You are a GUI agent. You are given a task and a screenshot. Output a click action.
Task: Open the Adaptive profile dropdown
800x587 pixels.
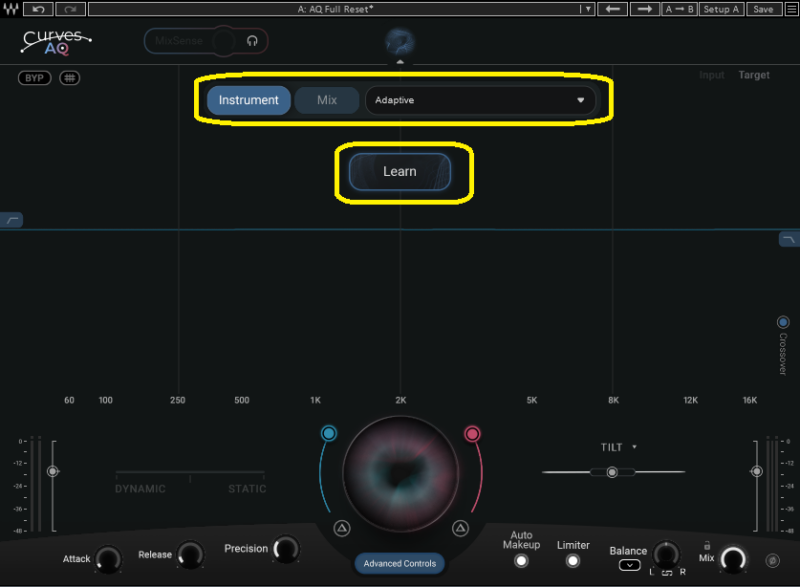coord(480,100)
